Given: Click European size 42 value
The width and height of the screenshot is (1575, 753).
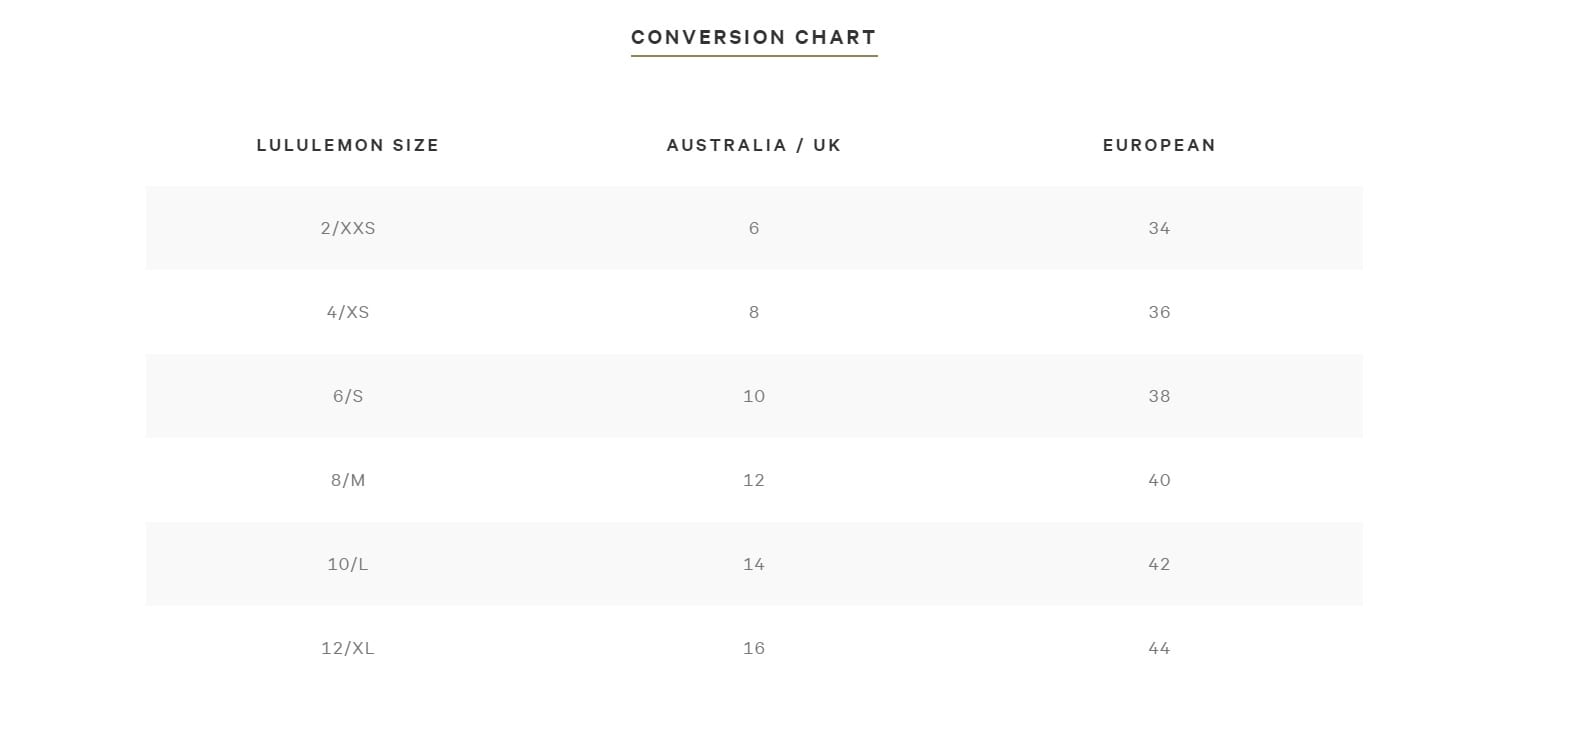Looking at the screenshot, I should tap(1159, 564).
